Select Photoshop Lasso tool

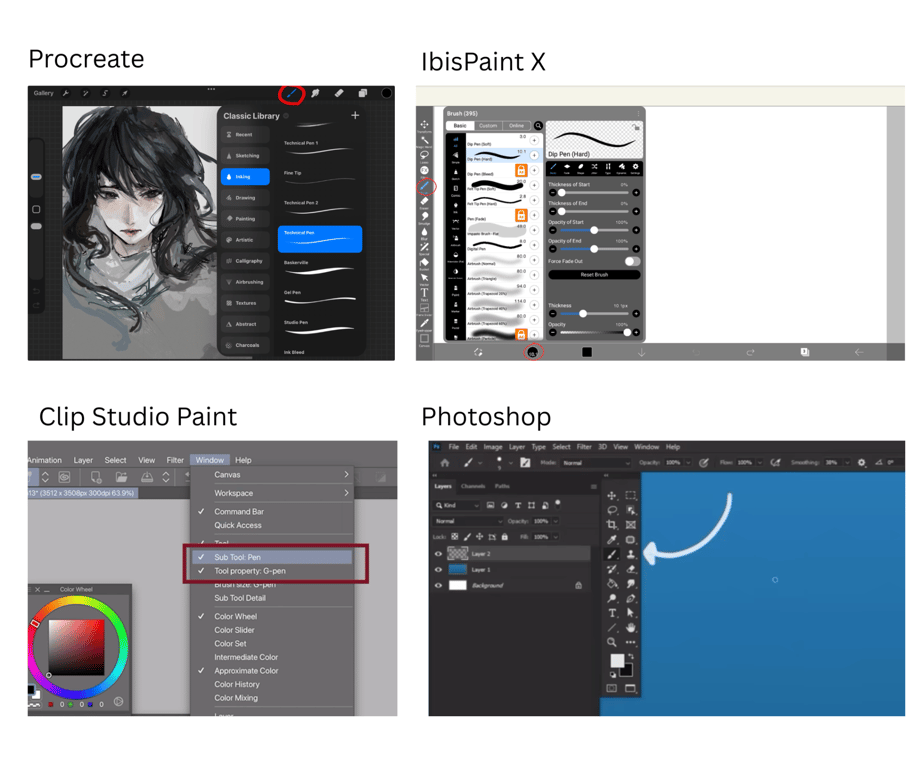611,510
